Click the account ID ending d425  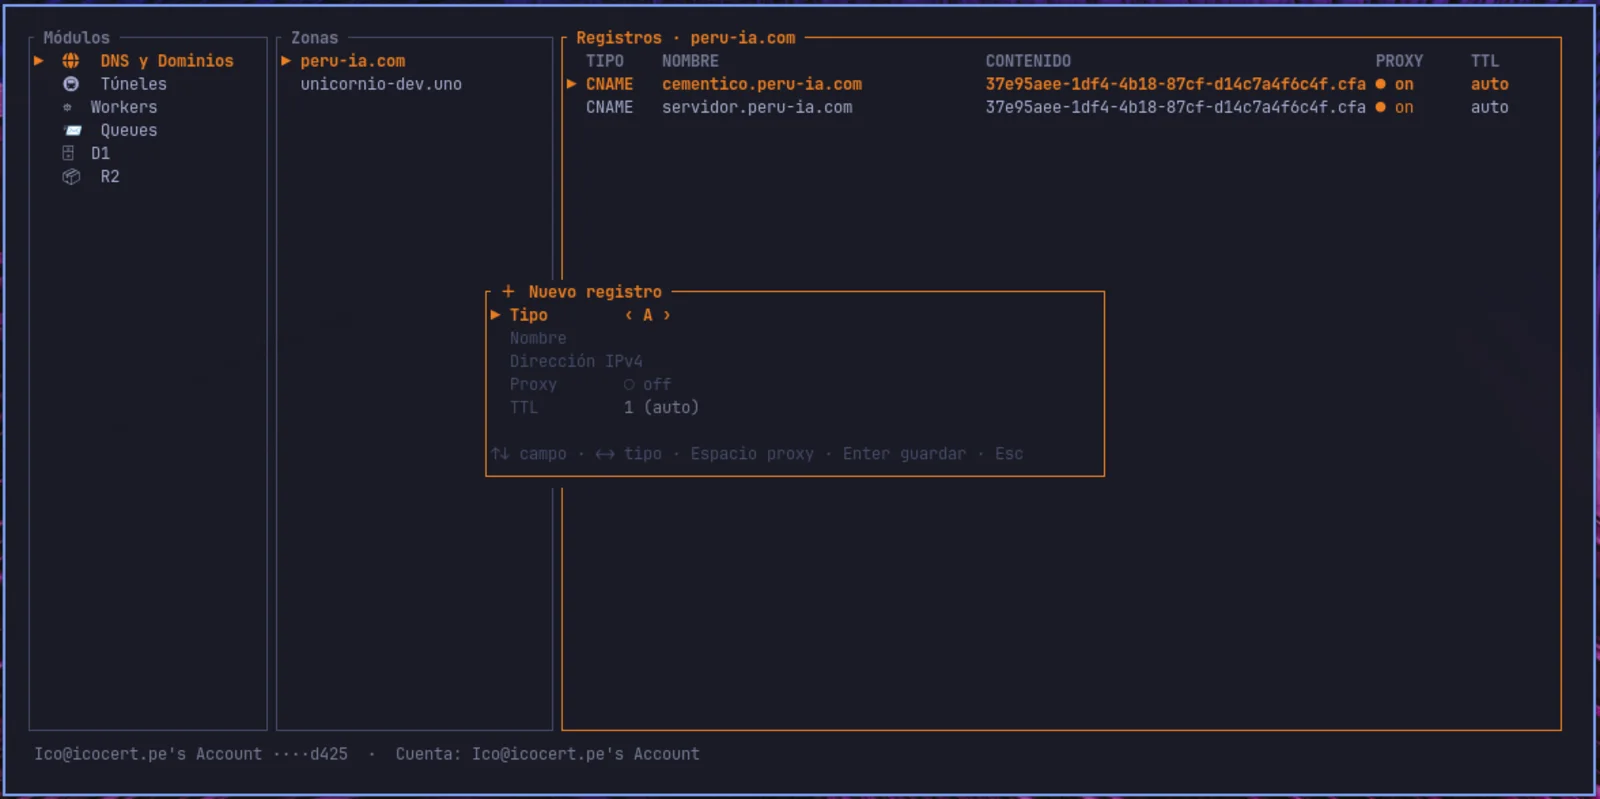pyautogui.click(x=310, y=754)
